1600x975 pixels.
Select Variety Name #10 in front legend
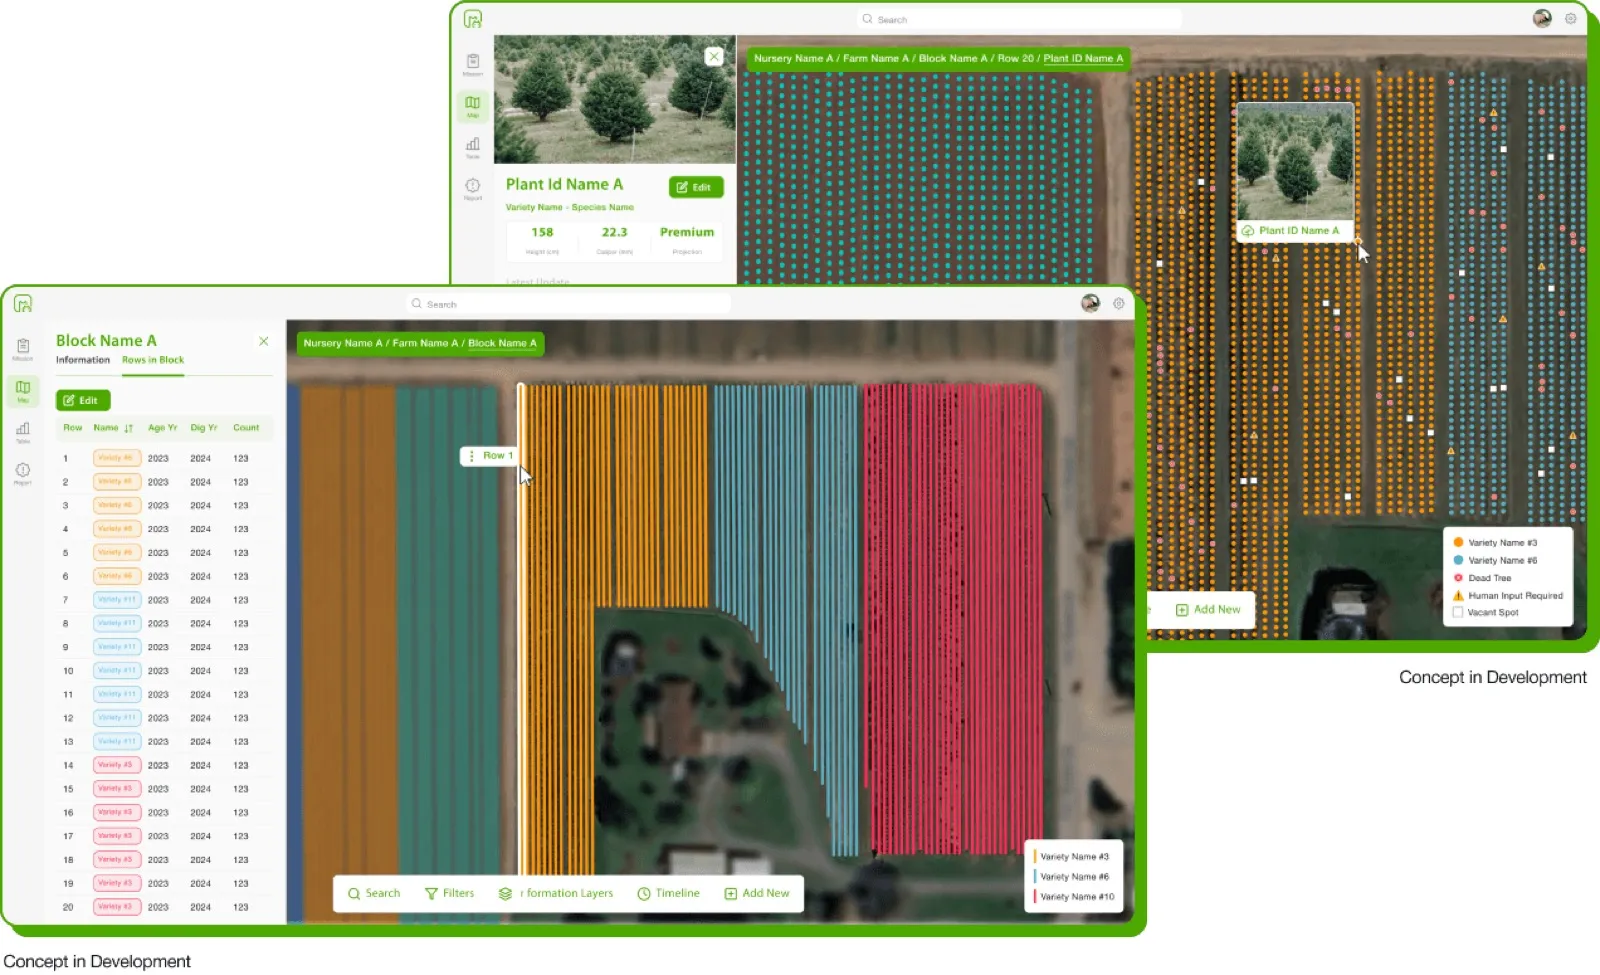tap(1074, 897)
